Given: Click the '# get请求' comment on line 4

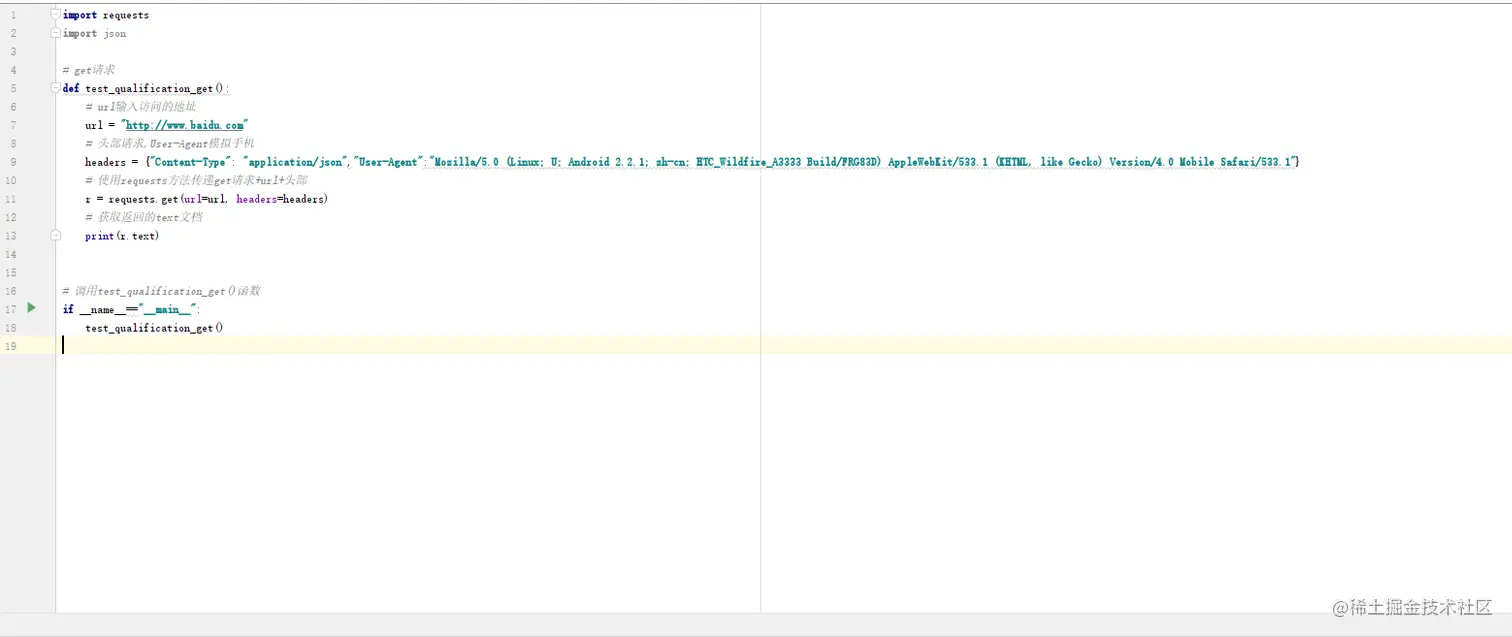Looking at the screenshot, I should [x=88, y=70].
